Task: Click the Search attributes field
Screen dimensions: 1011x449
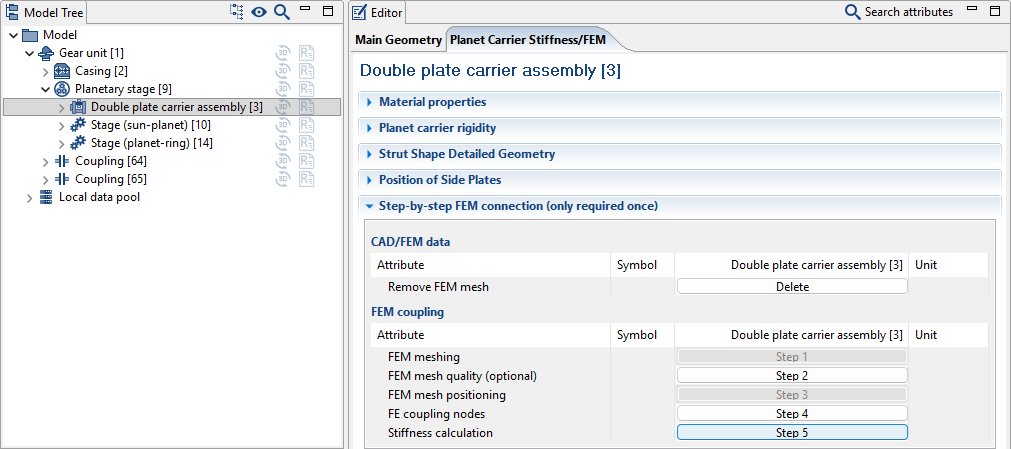Action: click(x=908, y=12)
